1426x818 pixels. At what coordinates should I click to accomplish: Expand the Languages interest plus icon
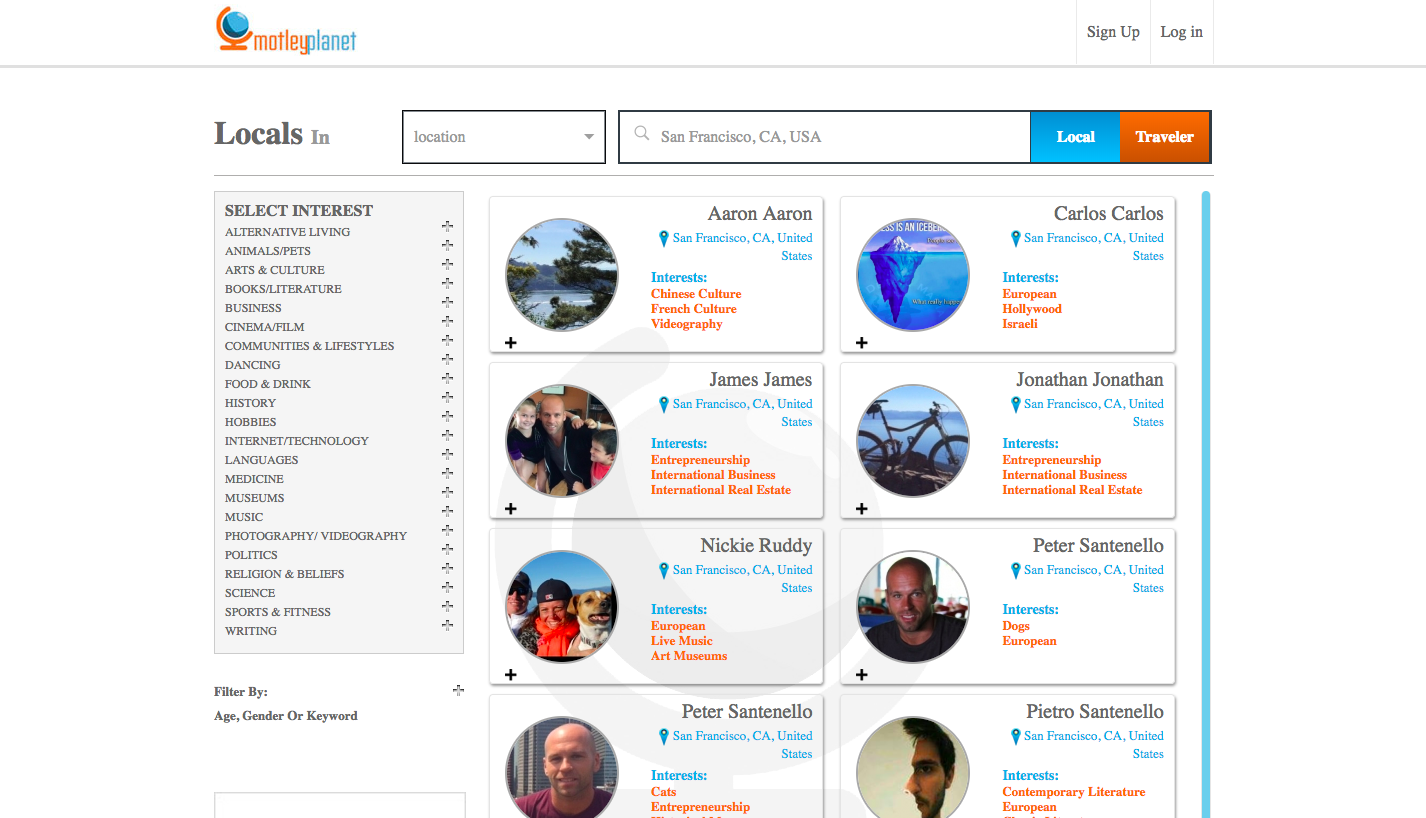tap(447, 454)
